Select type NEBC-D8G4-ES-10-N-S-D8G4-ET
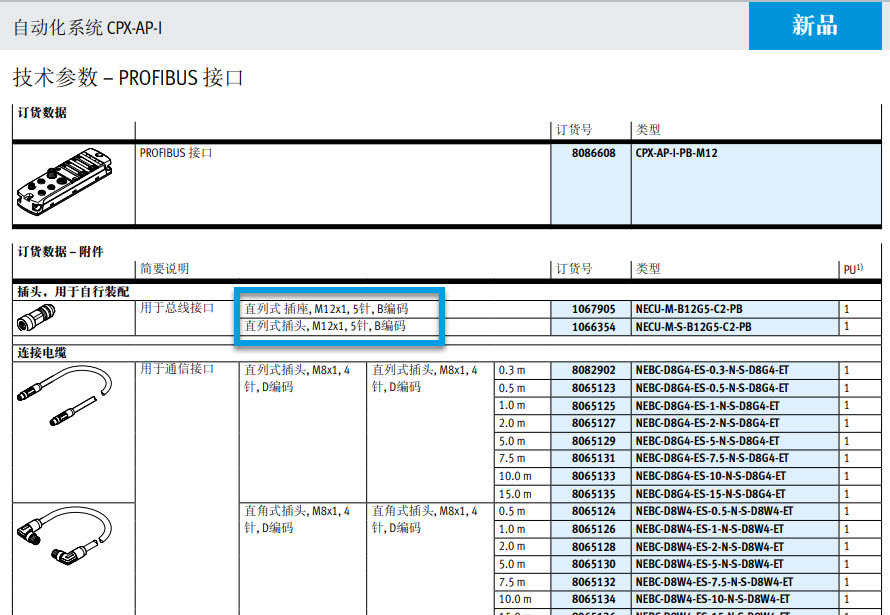The width and height of the screenshot is (890, 615). click(710, 476)
